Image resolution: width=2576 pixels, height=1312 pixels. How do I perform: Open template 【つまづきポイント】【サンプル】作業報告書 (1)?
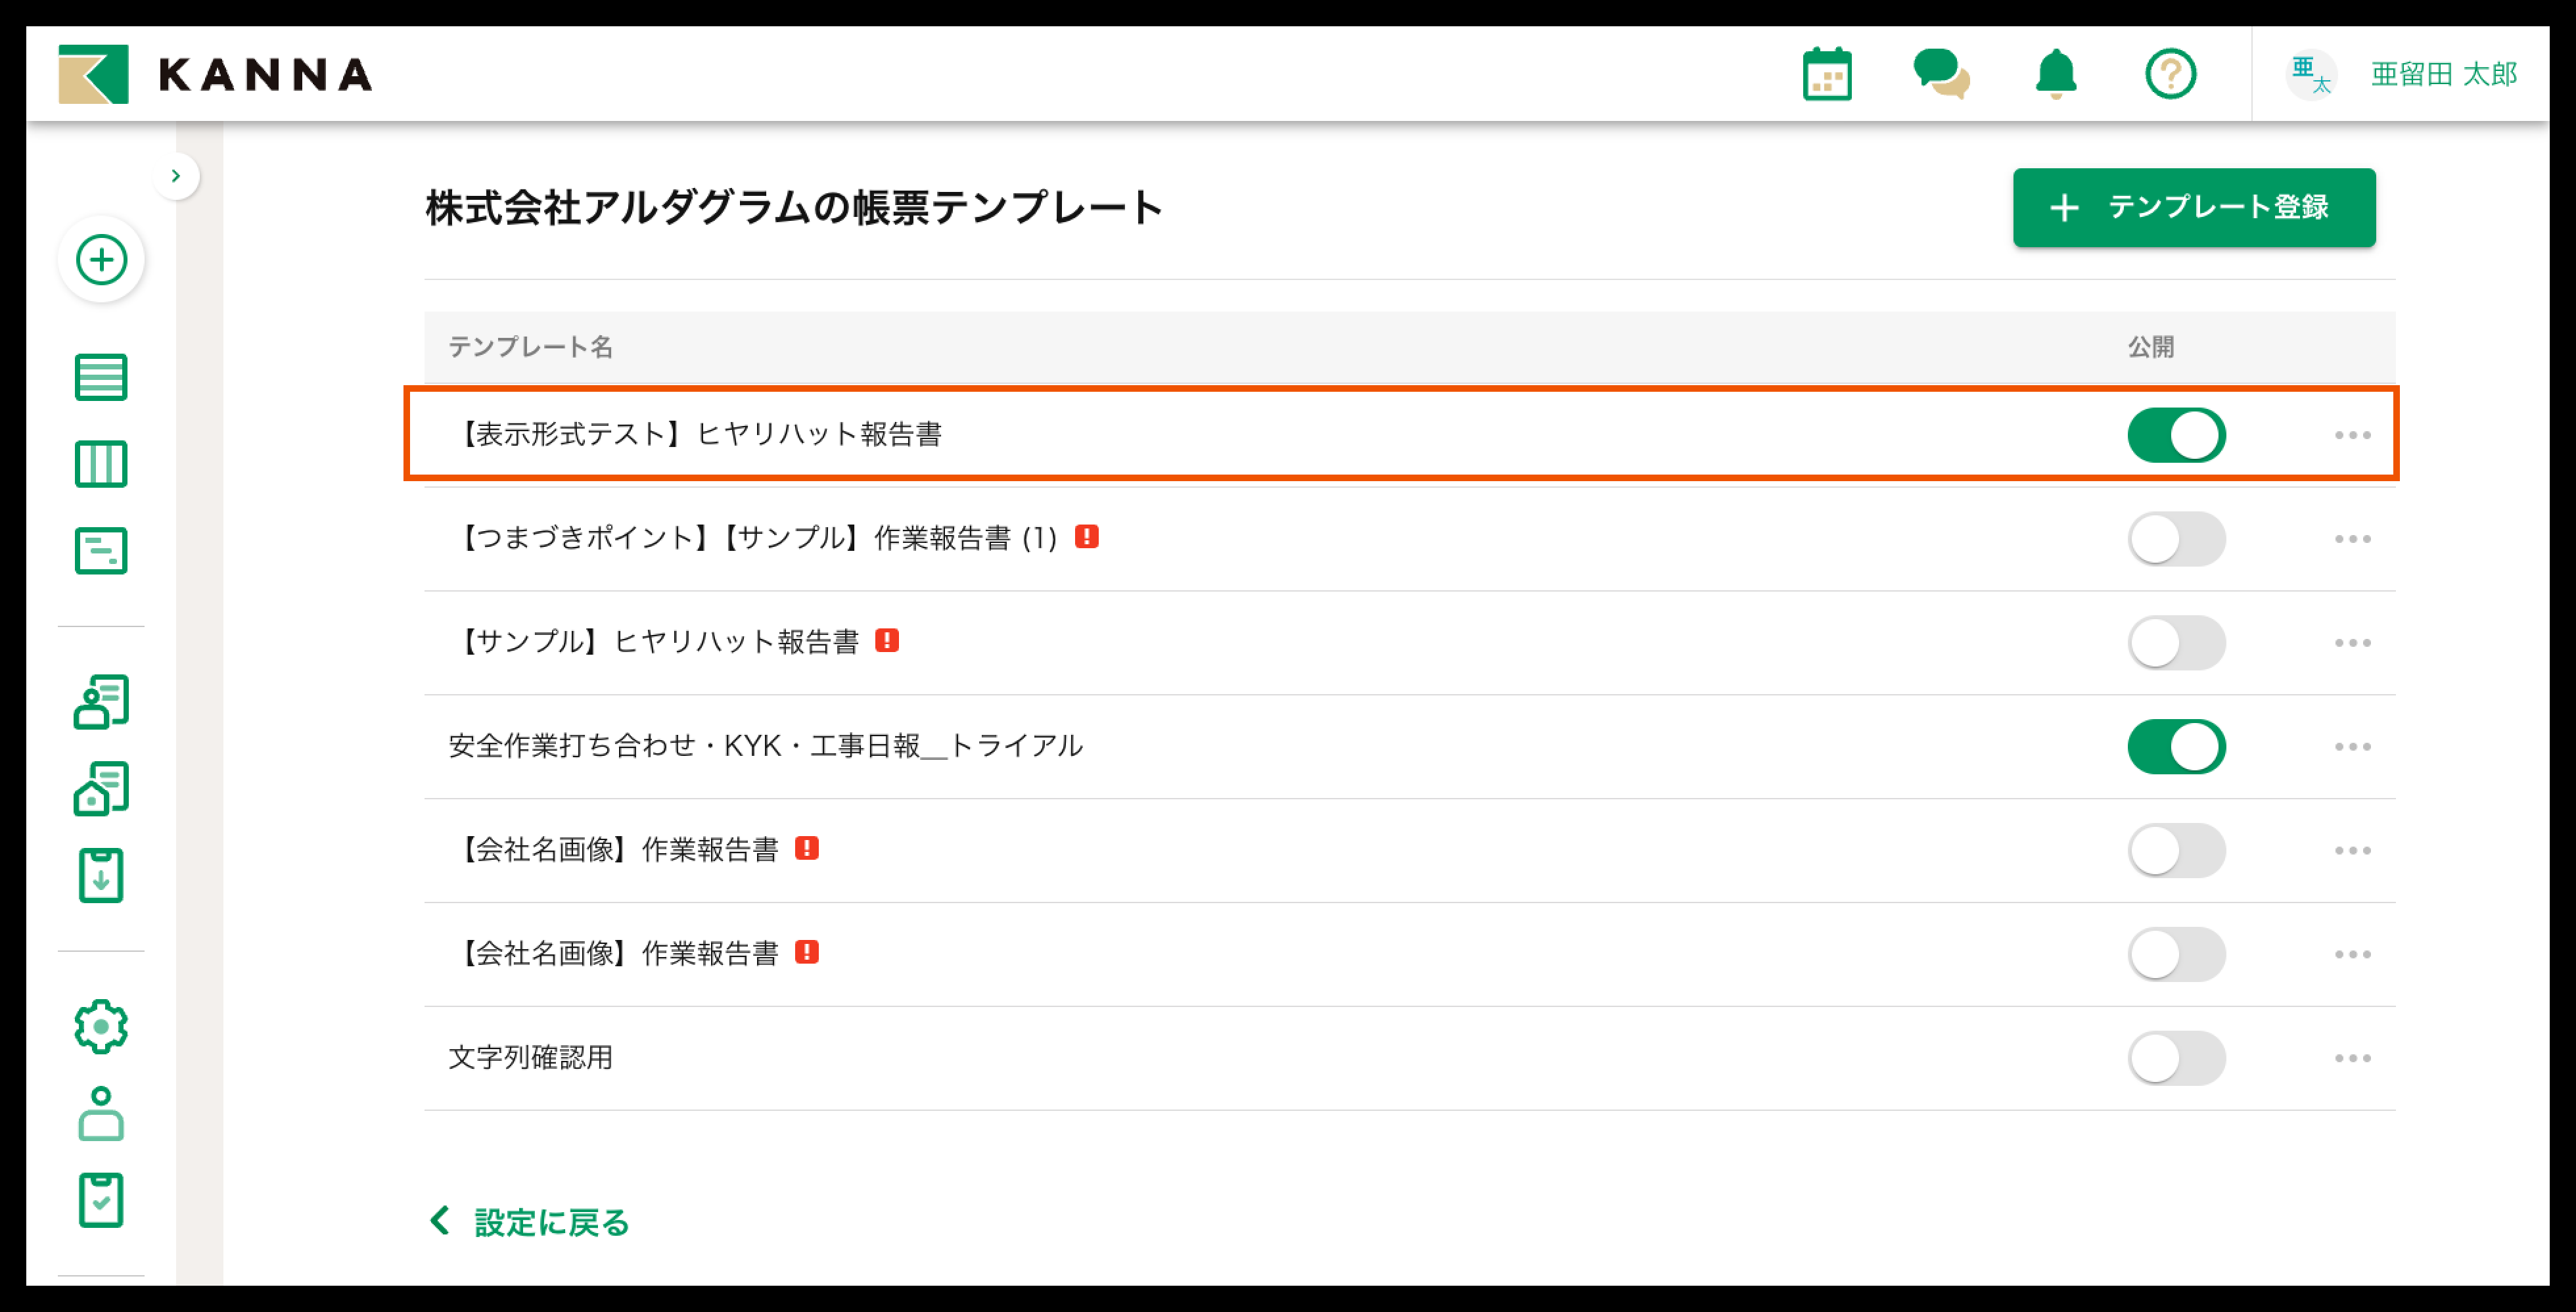coord(757,538)
